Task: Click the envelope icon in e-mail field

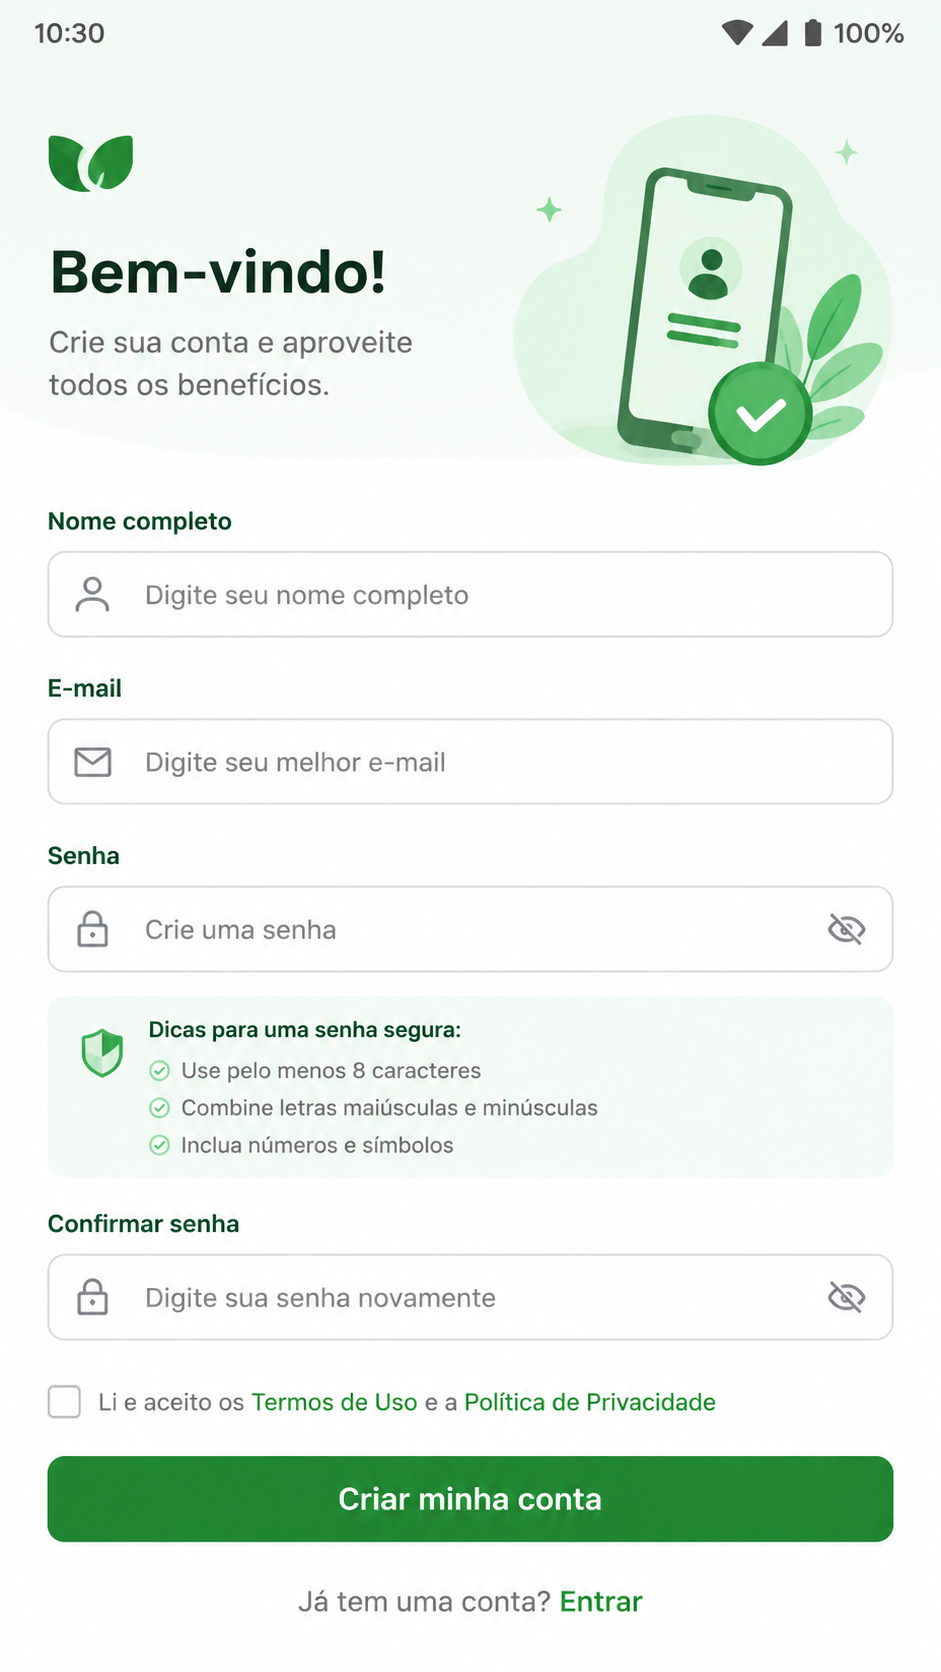Action: pos(93,762)
